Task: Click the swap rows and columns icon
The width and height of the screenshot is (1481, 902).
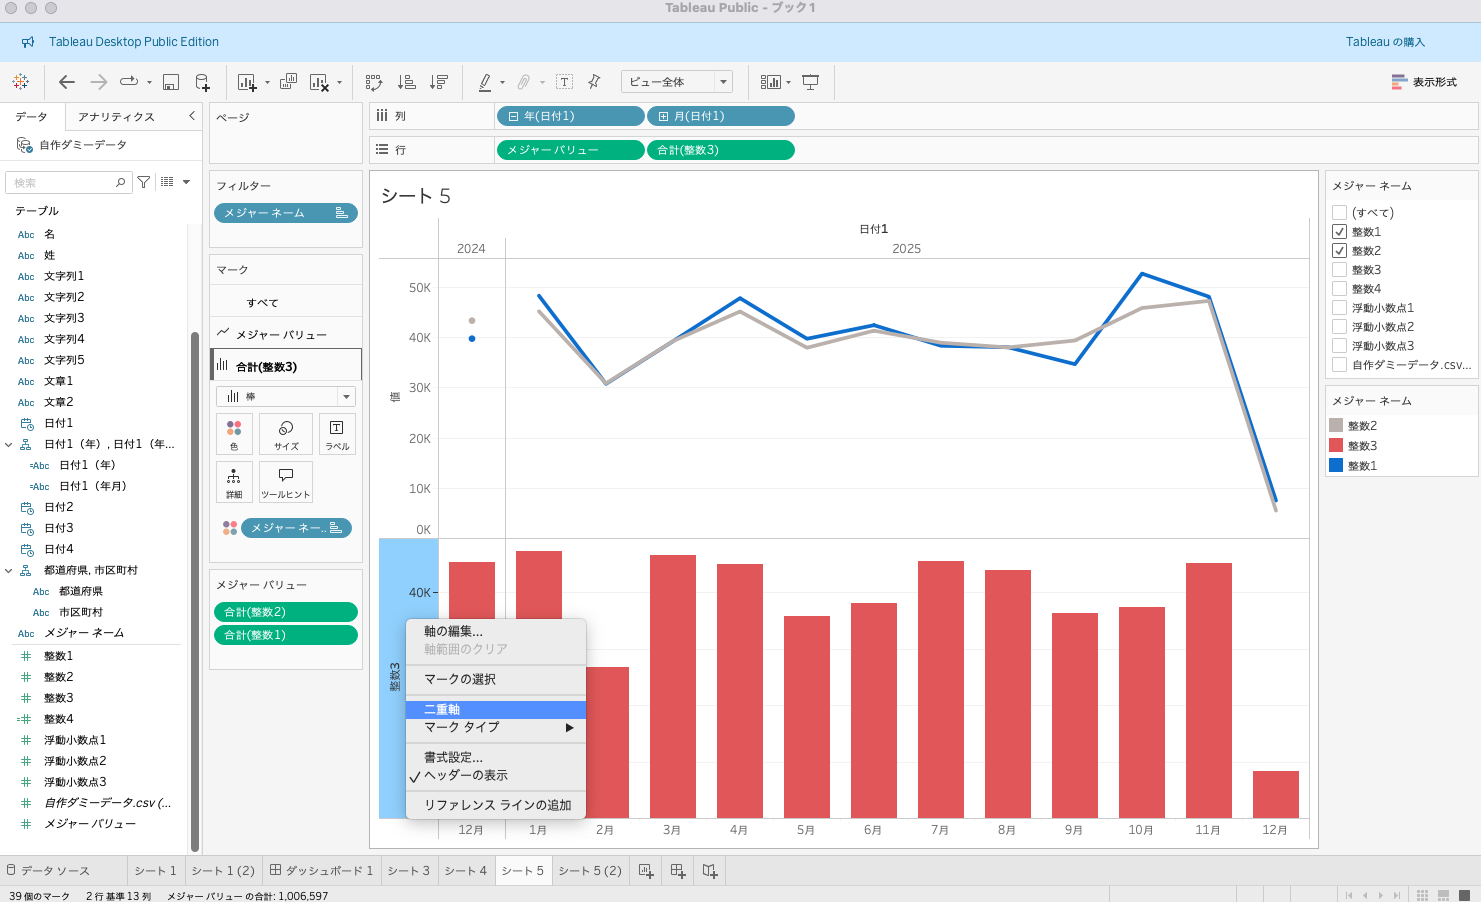Action: (373, 82)
